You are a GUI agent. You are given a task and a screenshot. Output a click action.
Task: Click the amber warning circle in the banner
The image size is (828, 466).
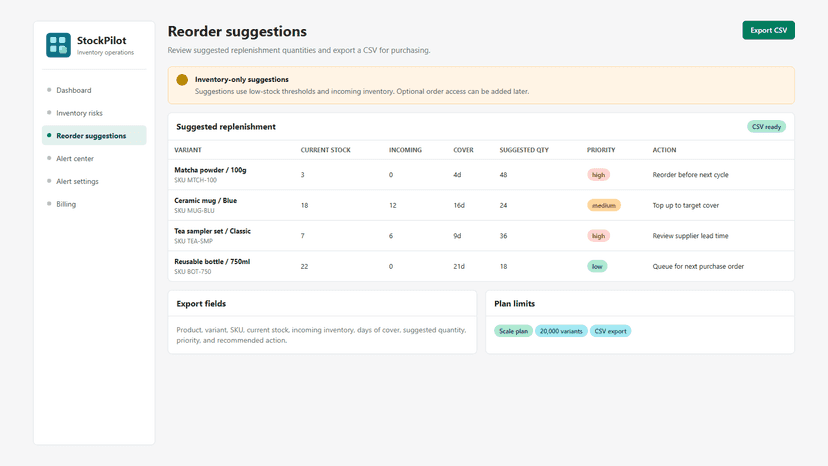coord(182,80)
